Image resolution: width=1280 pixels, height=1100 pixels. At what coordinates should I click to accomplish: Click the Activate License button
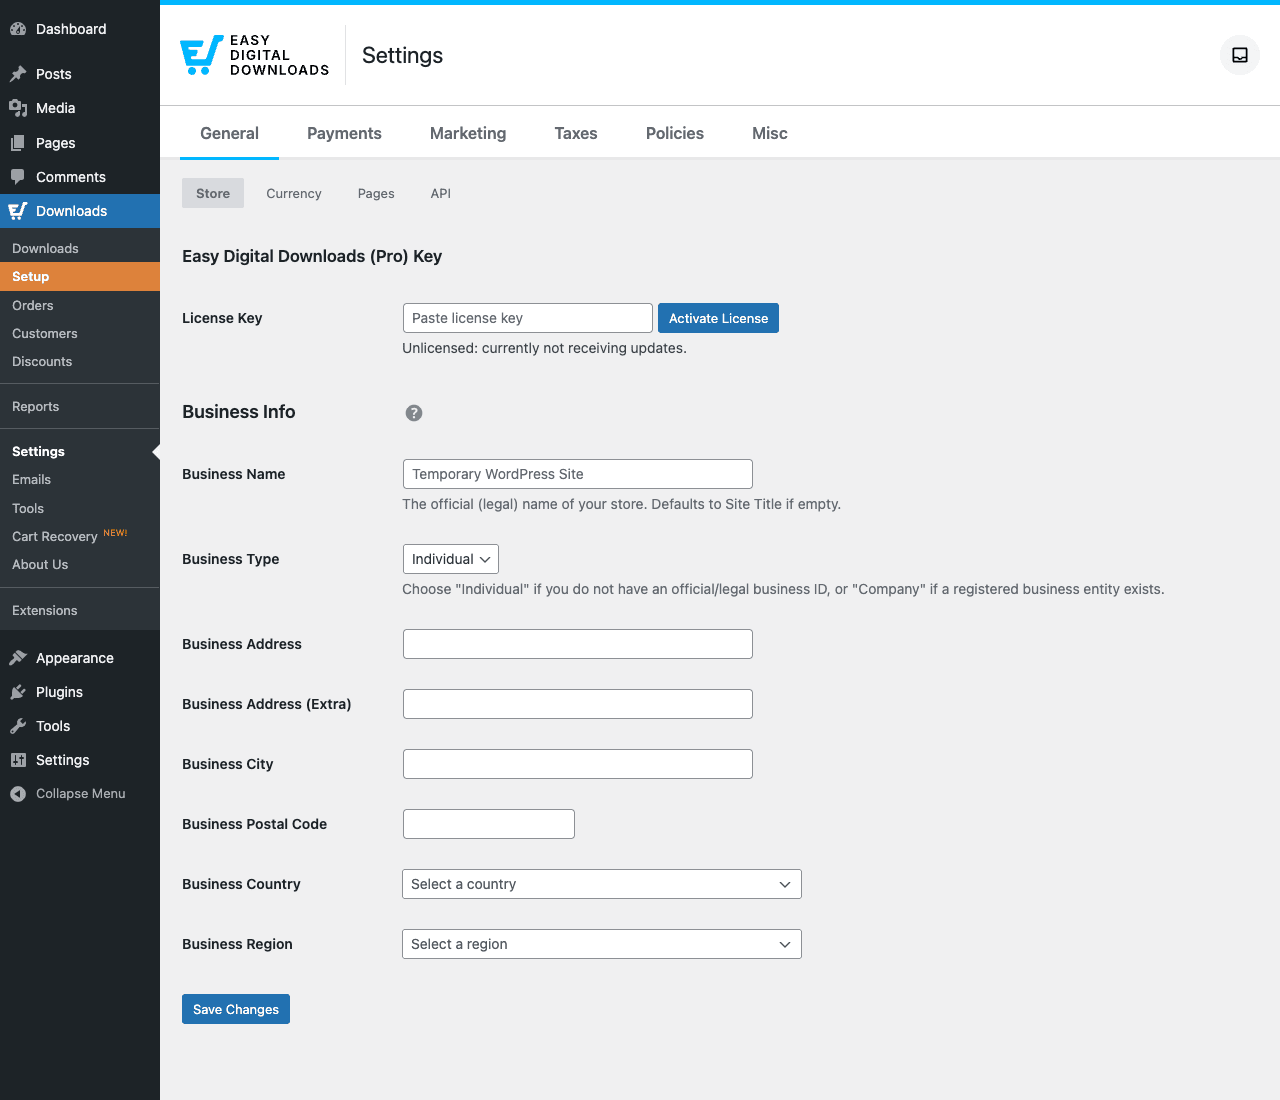[x=718, y=318]
